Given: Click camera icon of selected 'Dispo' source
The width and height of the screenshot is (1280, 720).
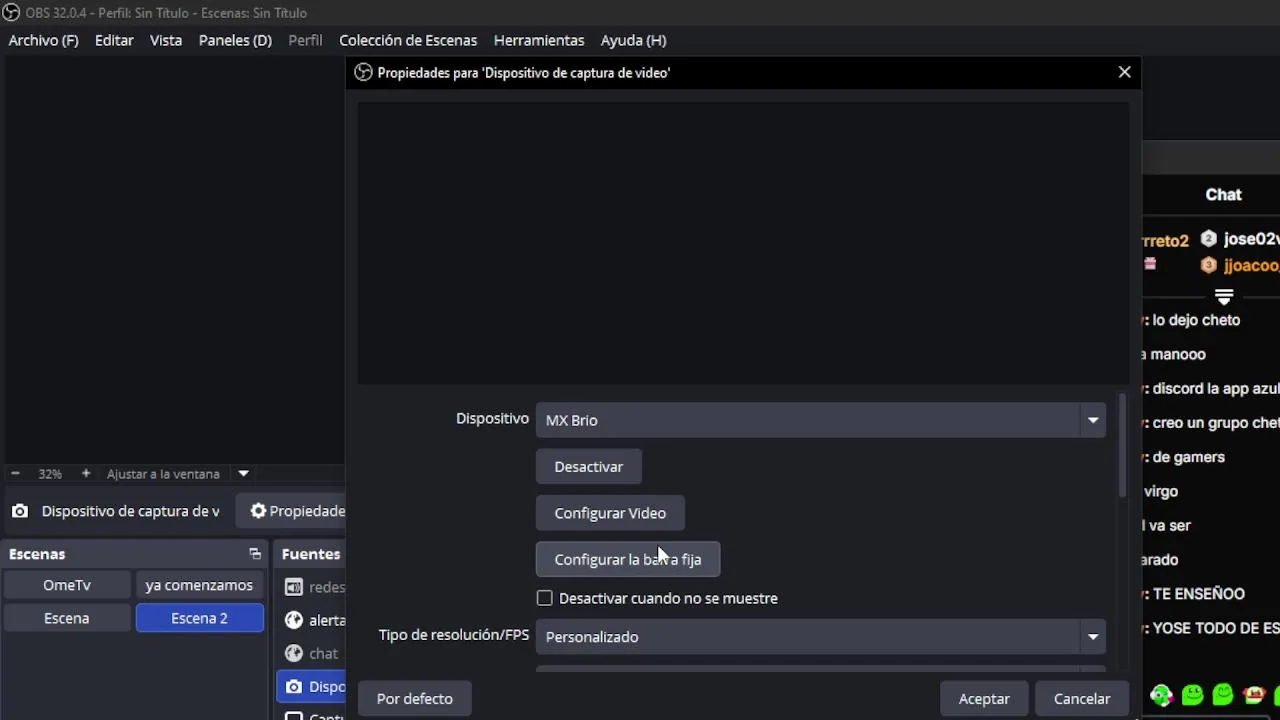Looking at the screenshot, I should pyautogui.click(x=293, y=686).
